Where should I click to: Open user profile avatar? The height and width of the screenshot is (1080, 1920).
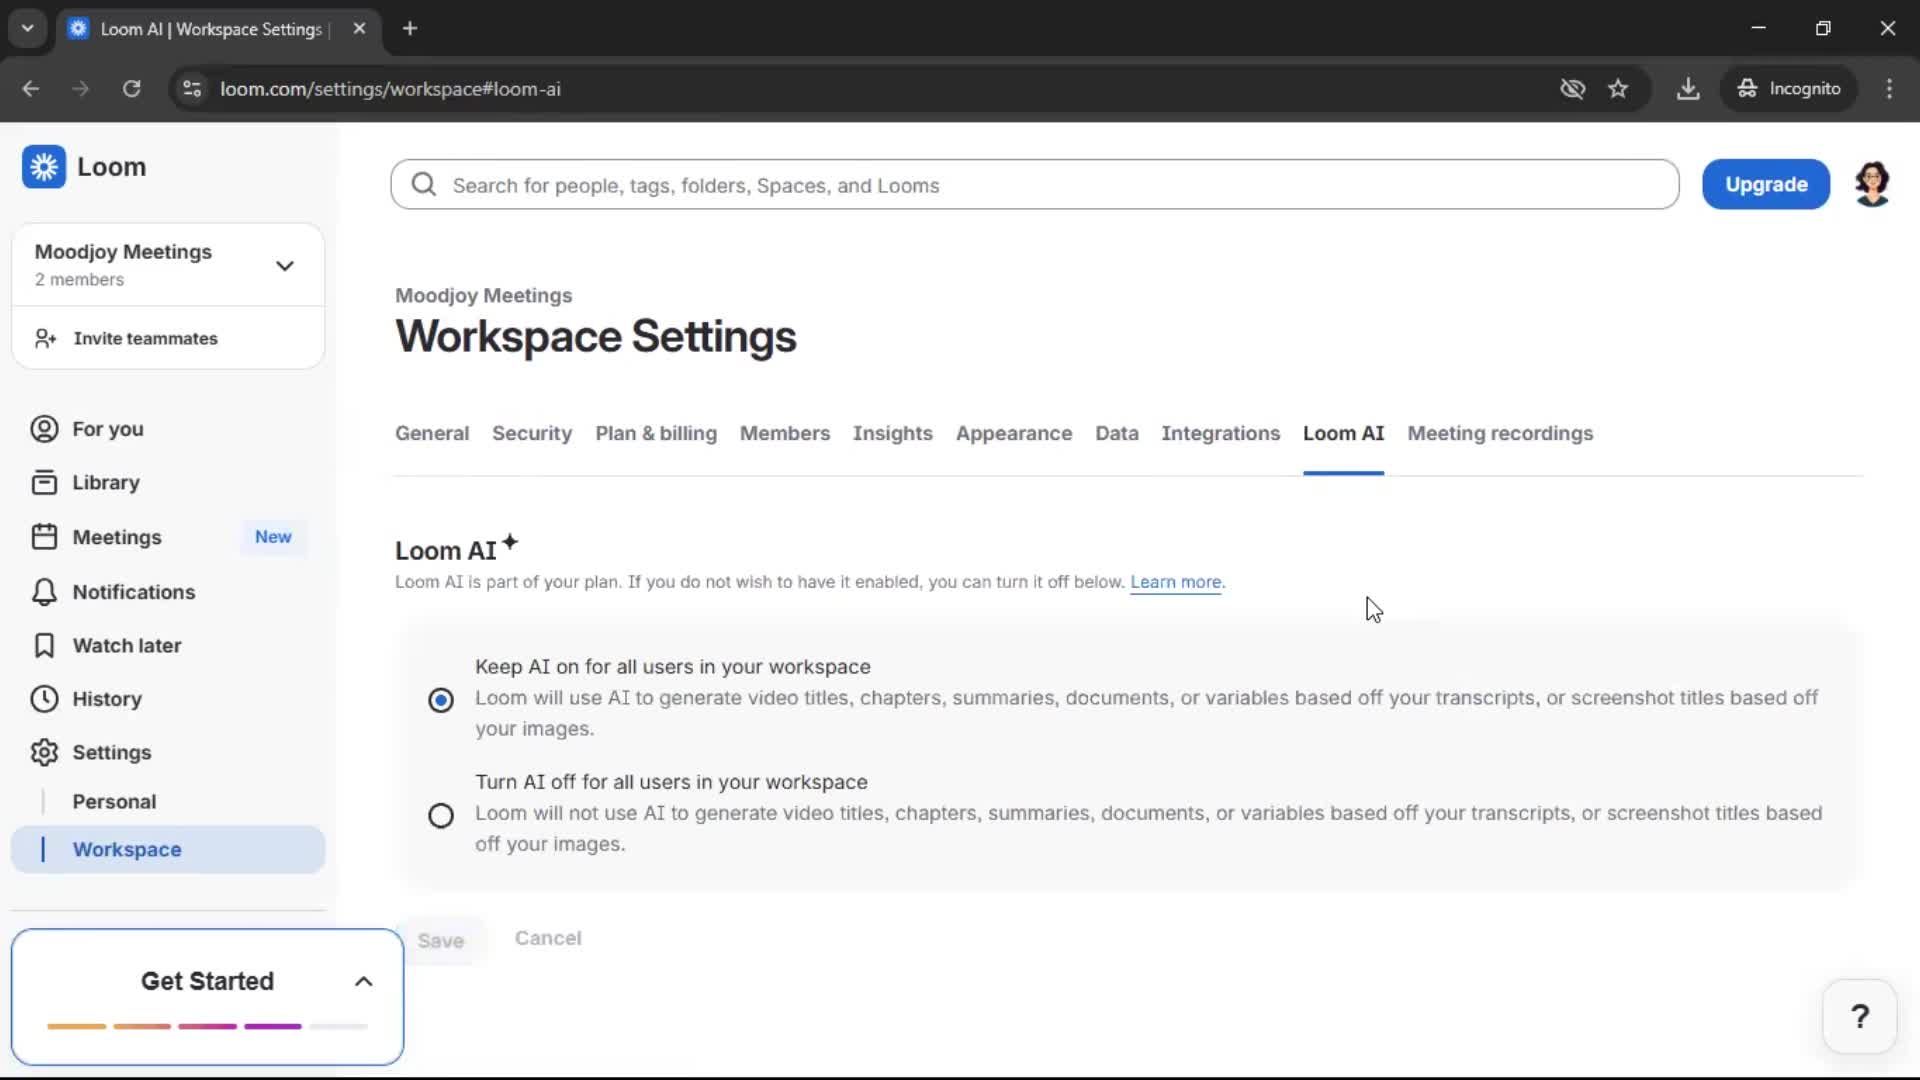click(1872, 184)
